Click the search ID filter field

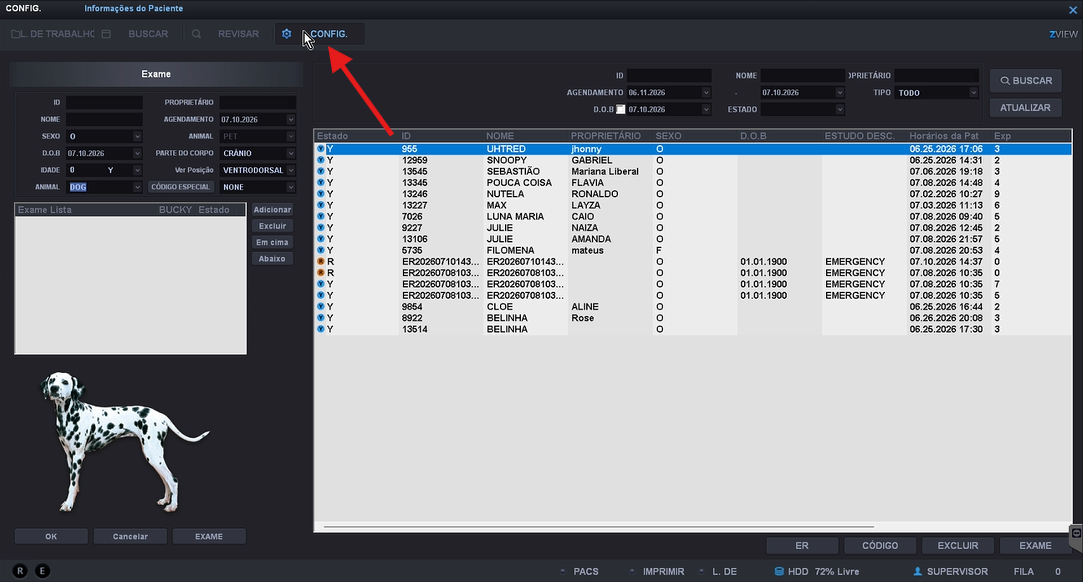[x=669, y=75]
